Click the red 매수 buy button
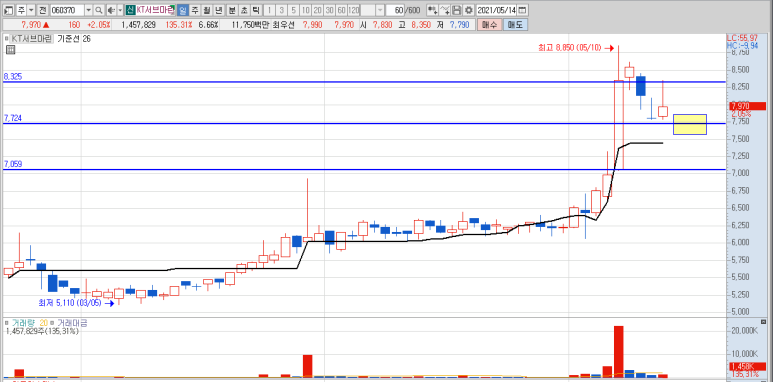 [490, 25]
